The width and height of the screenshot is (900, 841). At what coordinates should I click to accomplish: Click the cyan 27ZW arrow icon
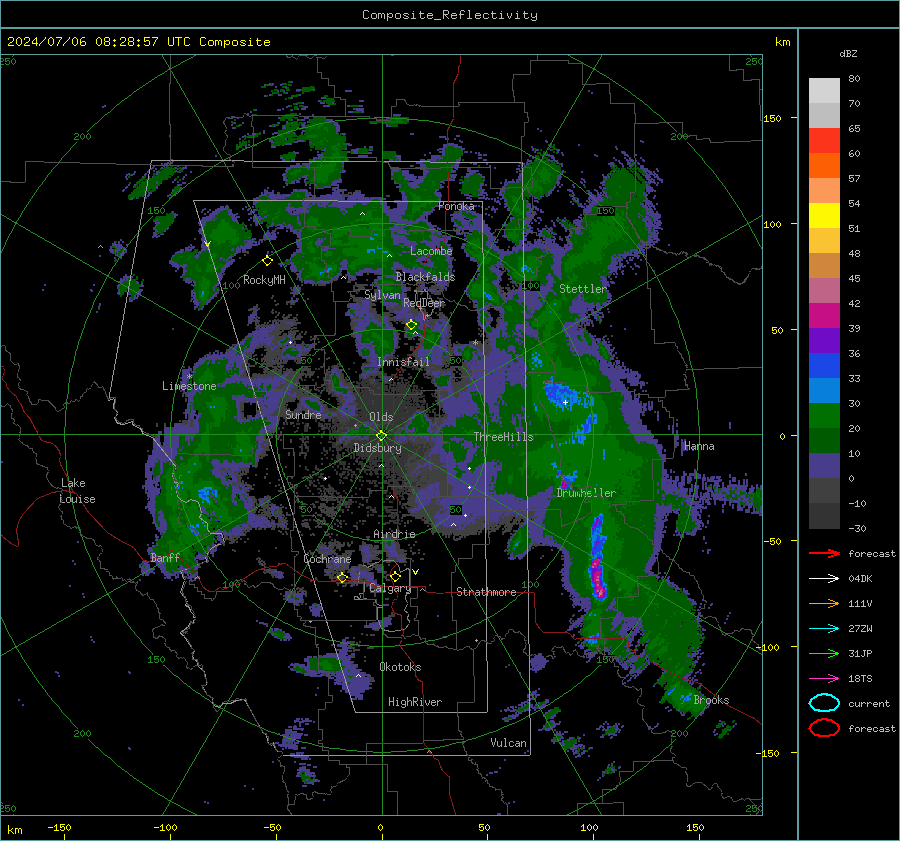click(x=824, y=629)
